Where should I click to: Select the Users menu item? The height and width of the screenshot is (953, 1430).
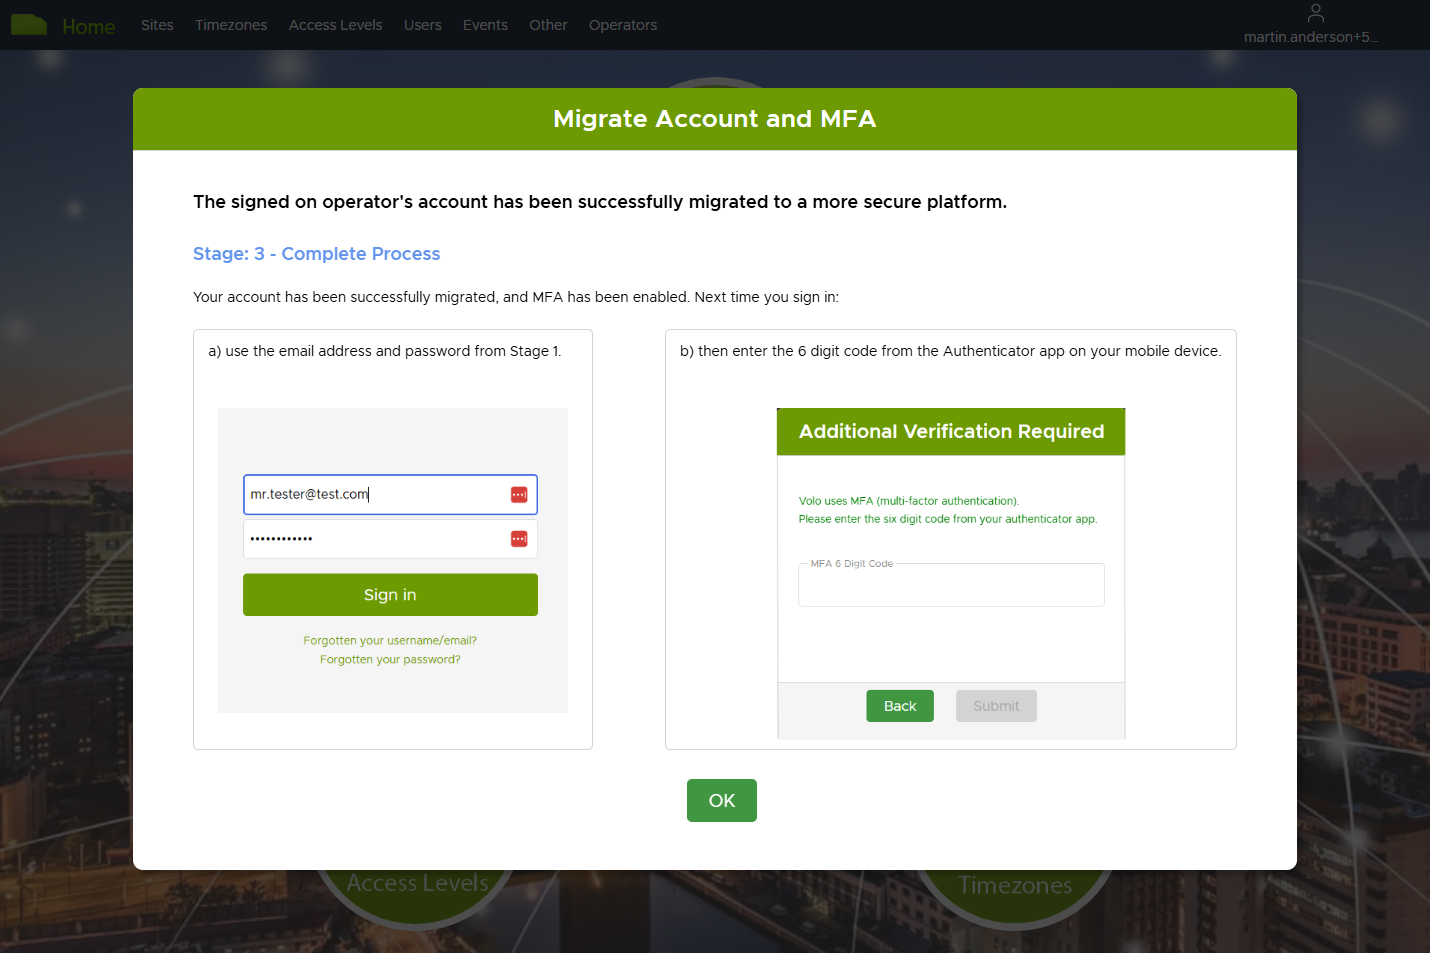[422, 25]
